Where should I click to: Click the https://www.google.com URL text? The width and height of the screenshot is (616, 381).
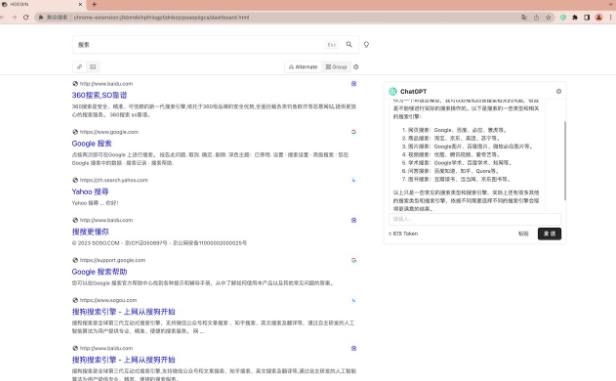click(x=109, y=132)
